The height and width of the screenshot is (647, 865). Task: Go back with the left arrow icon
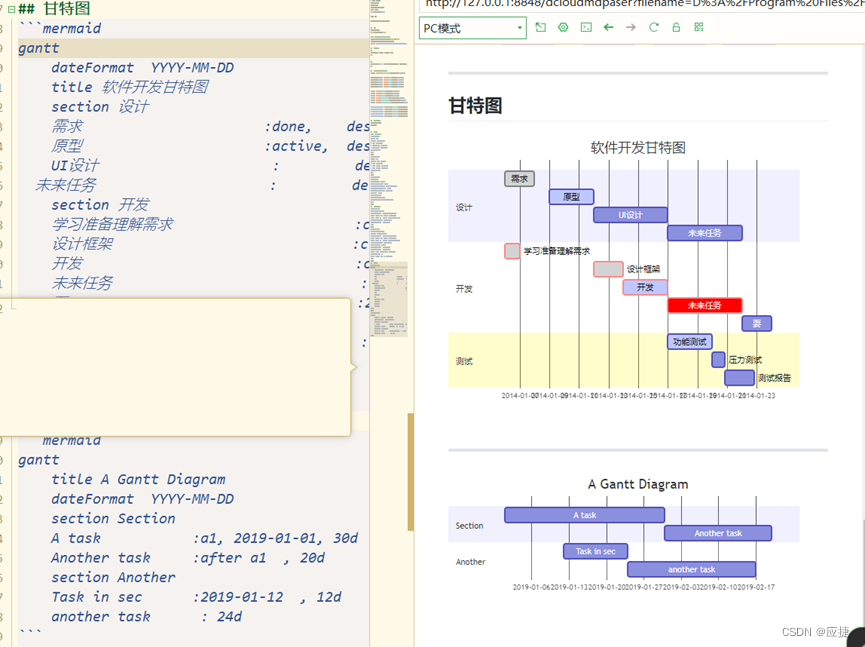[608, 28]
